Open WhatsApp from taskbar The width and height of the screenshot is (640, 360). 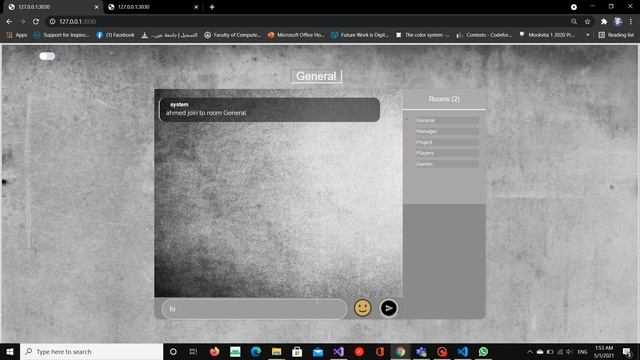coord(483,351)
